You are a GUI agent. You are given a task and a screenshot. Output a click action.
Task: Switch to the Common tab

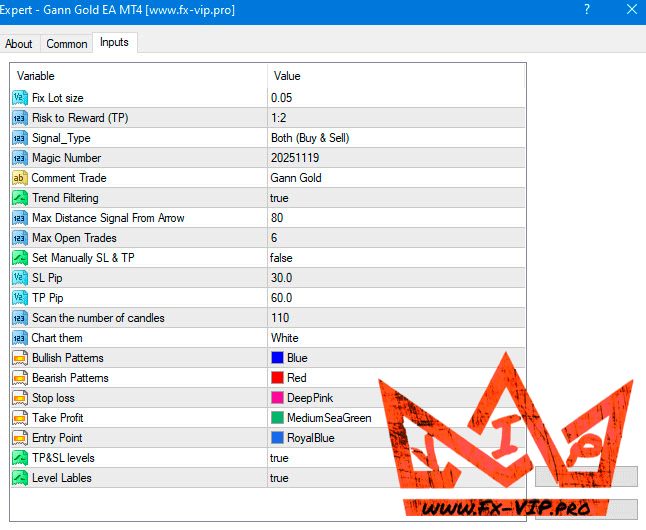click(67, 44)
